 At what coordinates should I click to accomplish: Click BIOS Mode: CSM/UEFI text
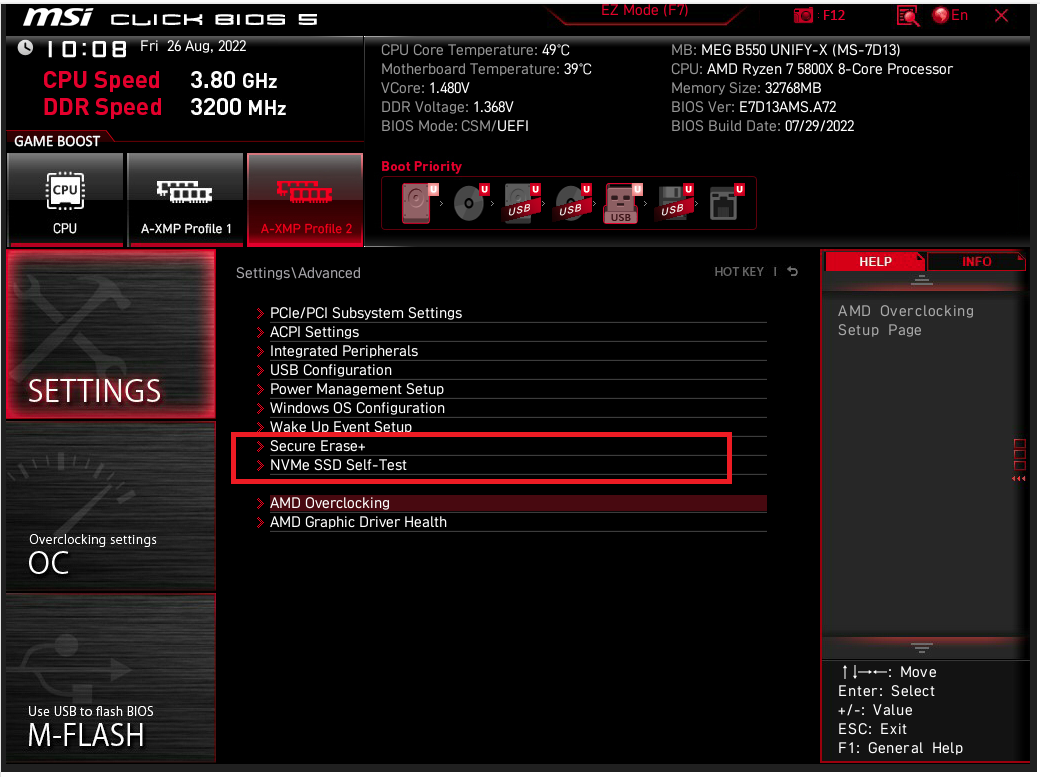click(454, 126)
